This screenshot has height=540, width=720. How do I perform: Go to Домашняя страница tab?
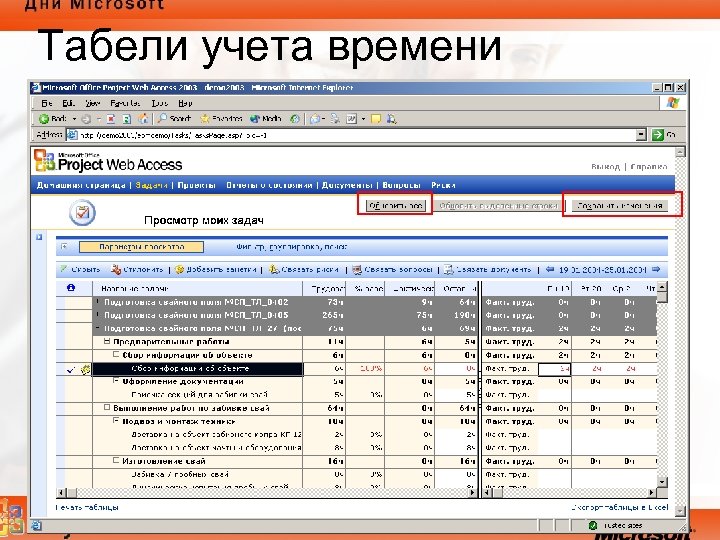pyautogui.click(x=81, y=185)
